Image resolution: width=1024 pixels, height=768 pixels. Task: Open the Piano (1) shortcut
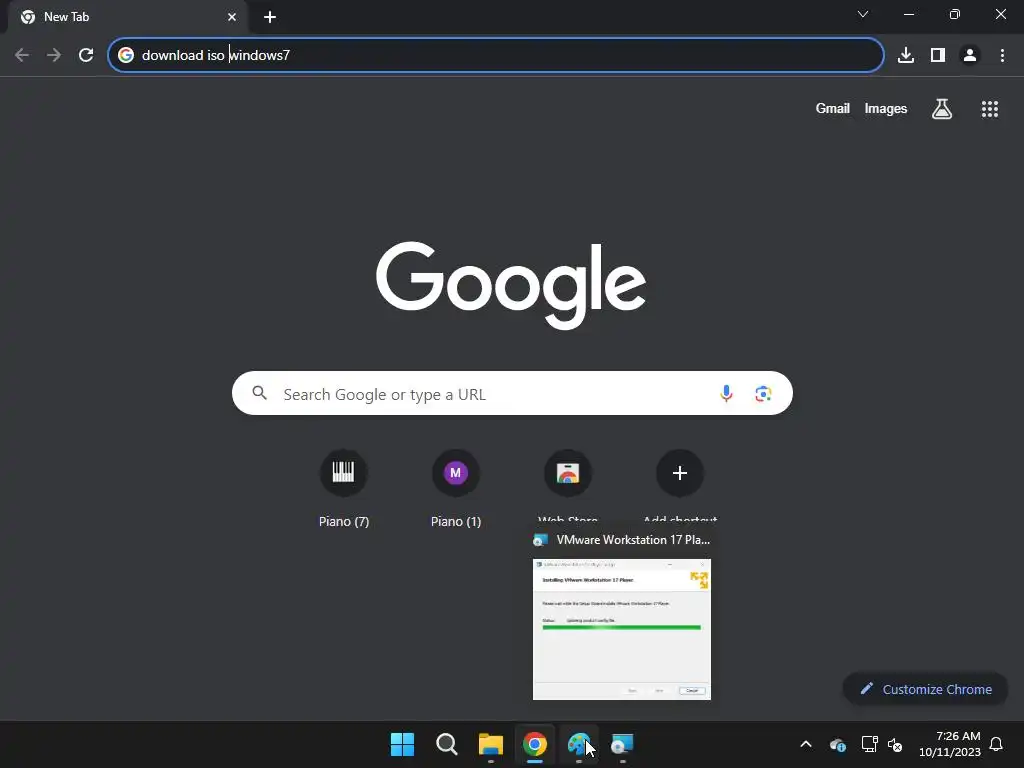point(456,487)
